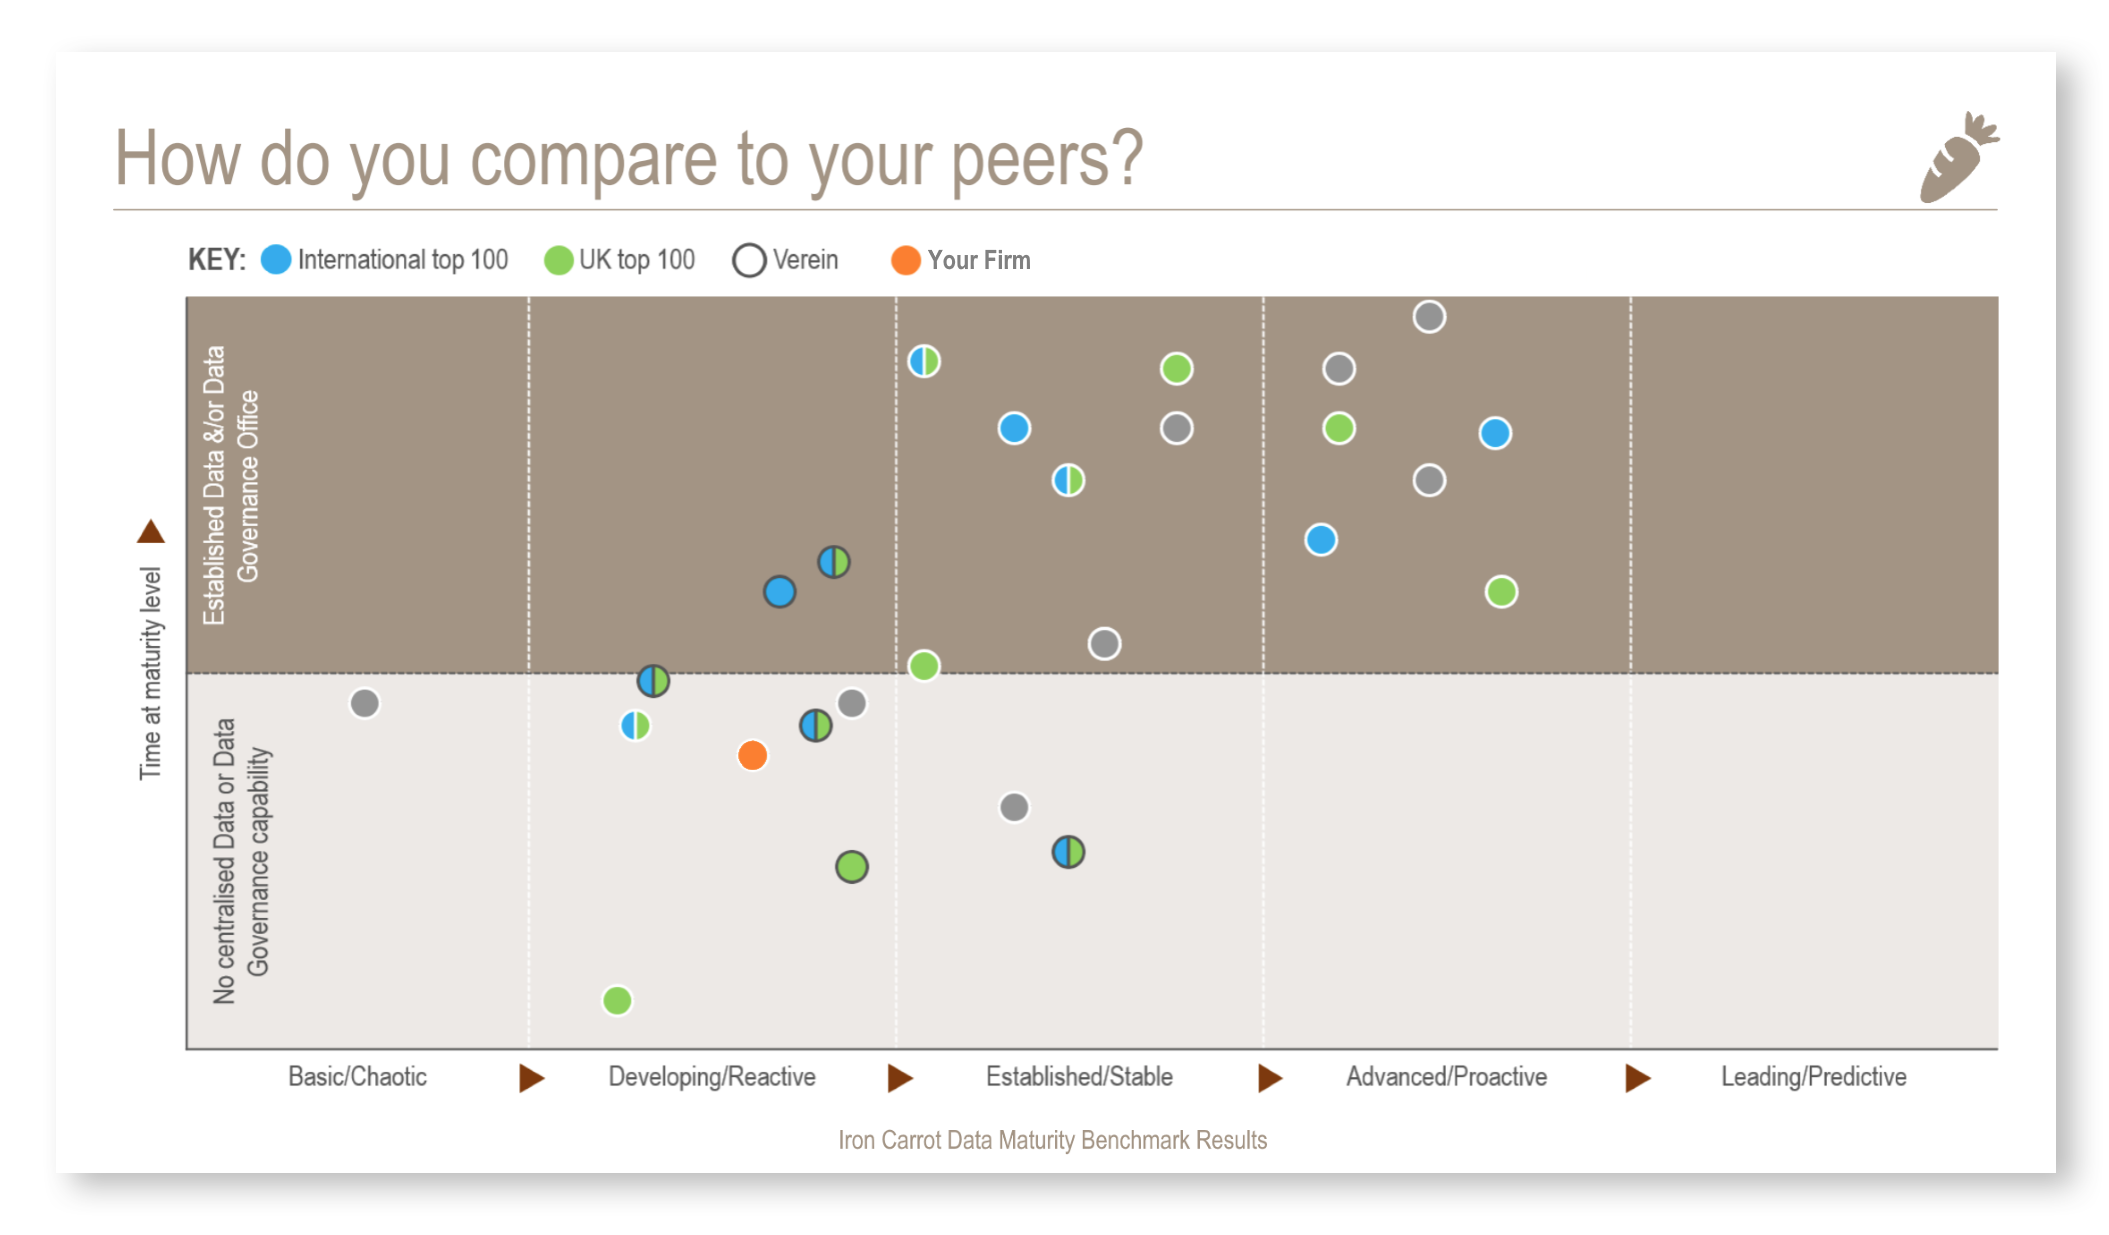
Task: Select the orange Your Firm data point in chart
Action: 752,755
